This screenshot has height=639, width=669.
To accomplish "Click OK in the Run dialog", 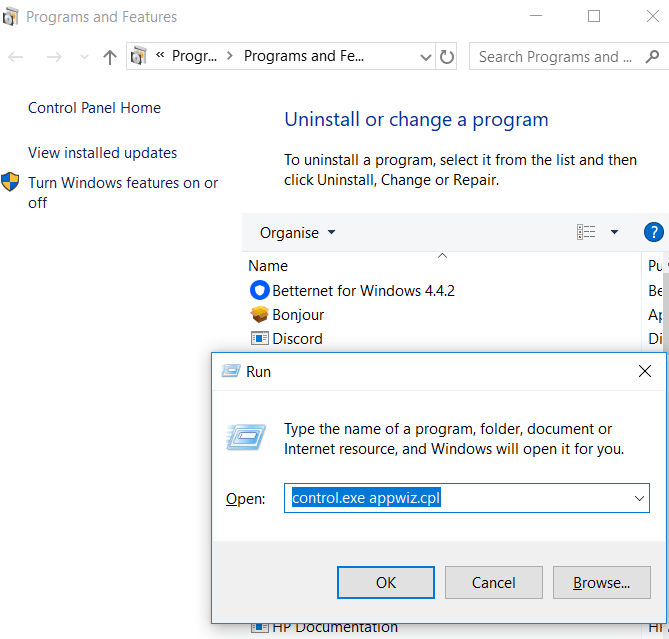I will pyautogui.click(x=385, y=582).
